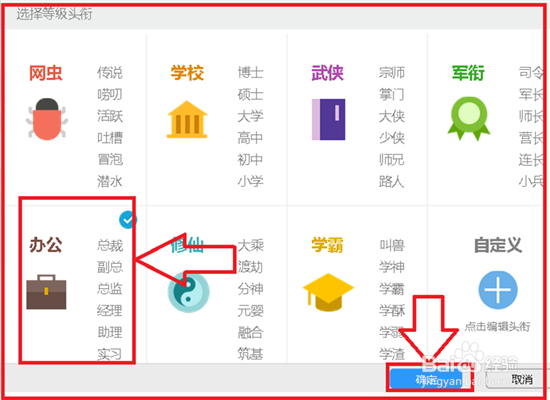Click the 宗师 title text
The width and height of the screenshot is (550, 400).
392,73
